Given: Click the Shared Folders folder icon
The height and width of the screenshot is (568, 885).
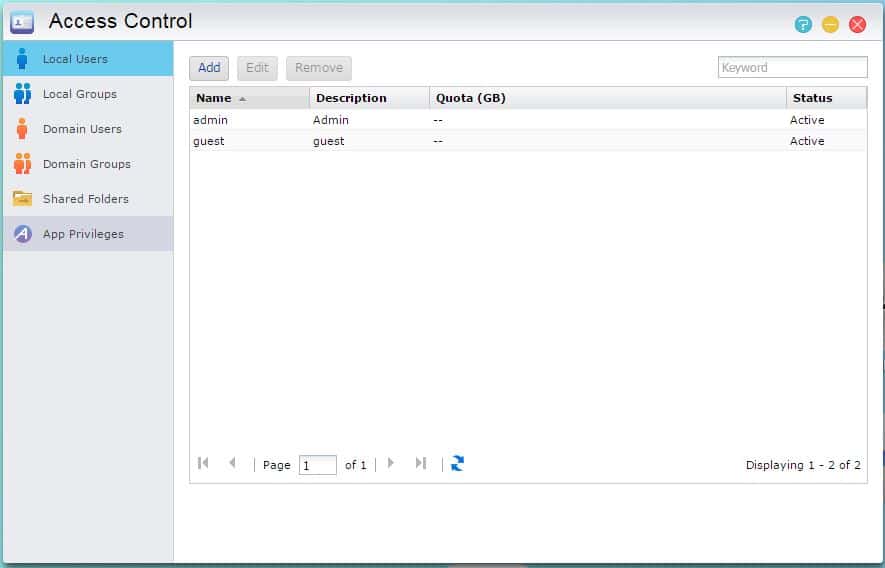Looking at the screenshot, I should pyautogui.click(x=22, y=199).
